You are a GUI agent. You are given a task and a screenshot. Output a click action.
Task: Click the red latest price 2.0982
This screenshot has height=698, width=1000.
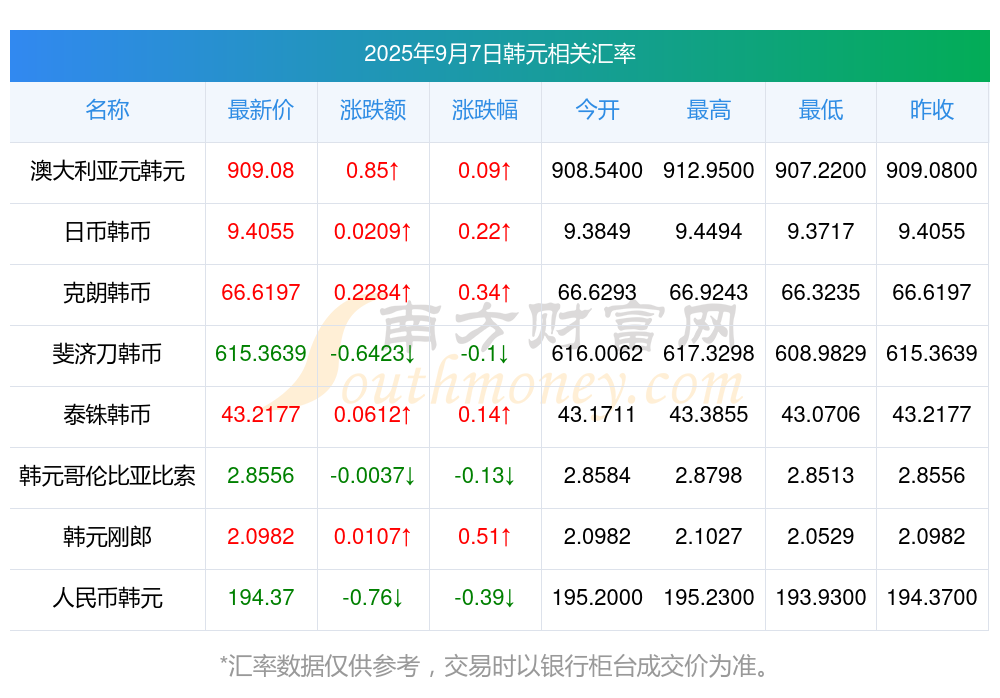click(x=261, y=537)
